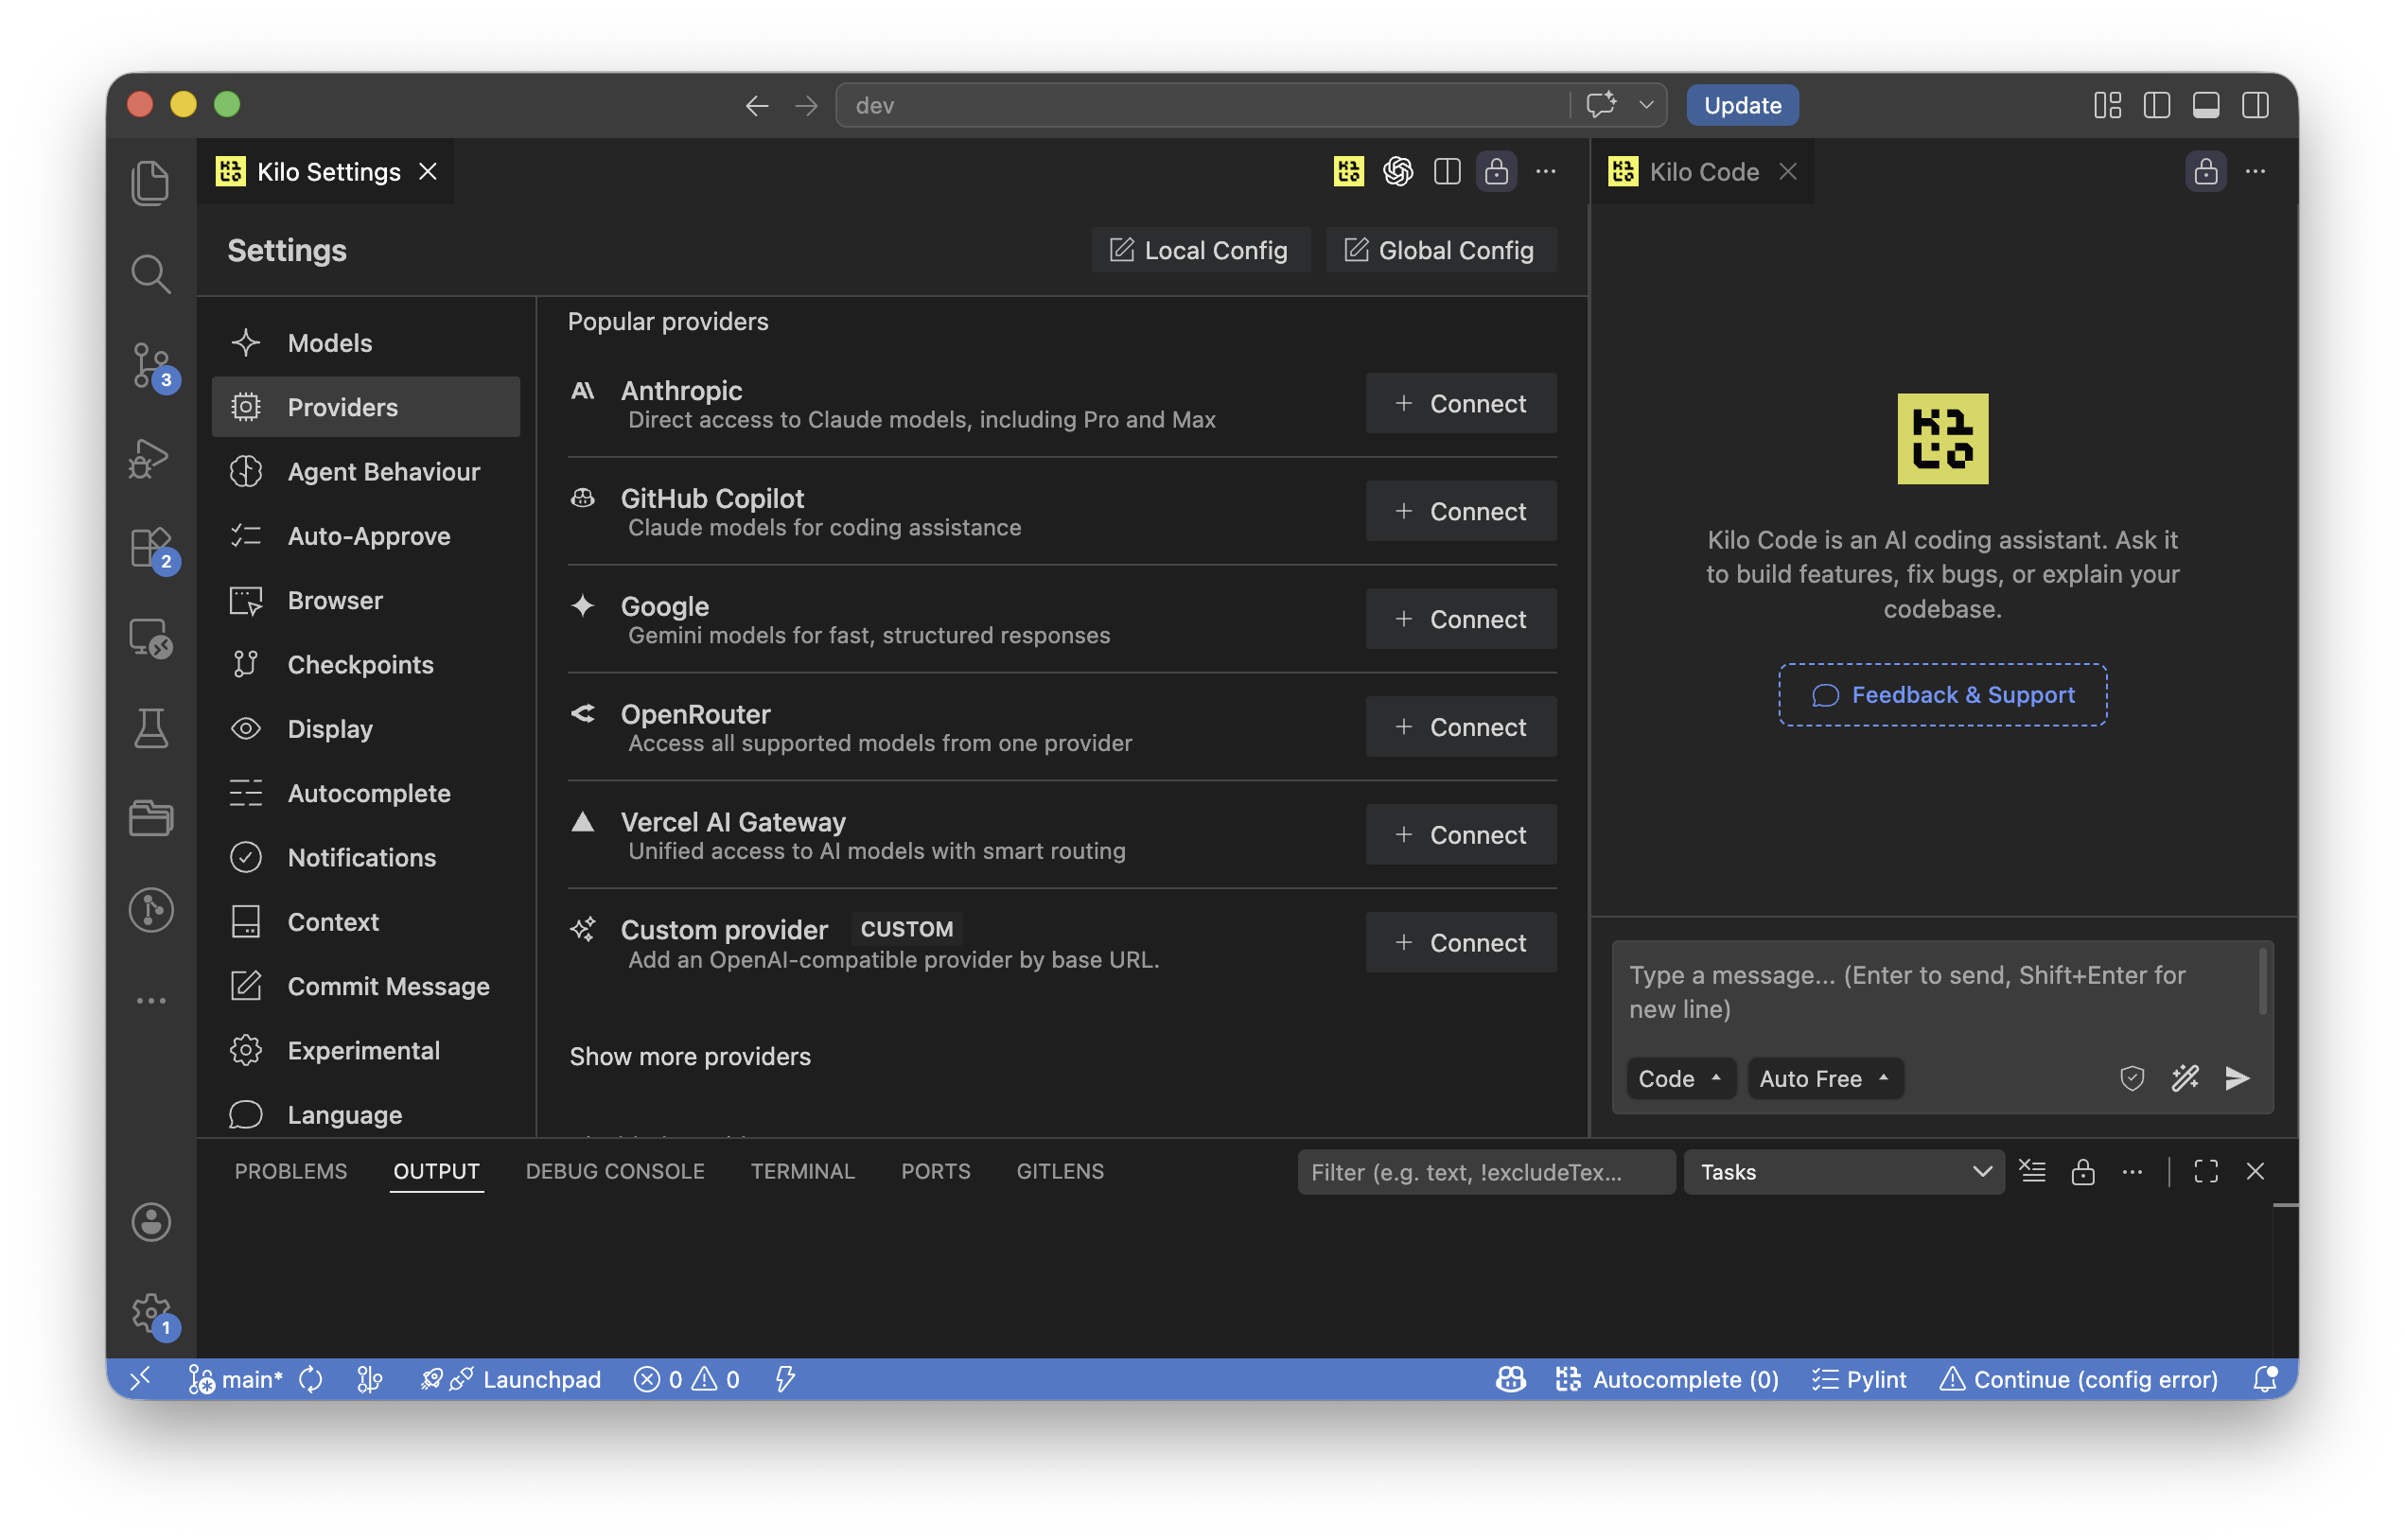Split the Kilo Settings editor right
Viewport: 2405px width, 1540px height.
click(1447, 172)
